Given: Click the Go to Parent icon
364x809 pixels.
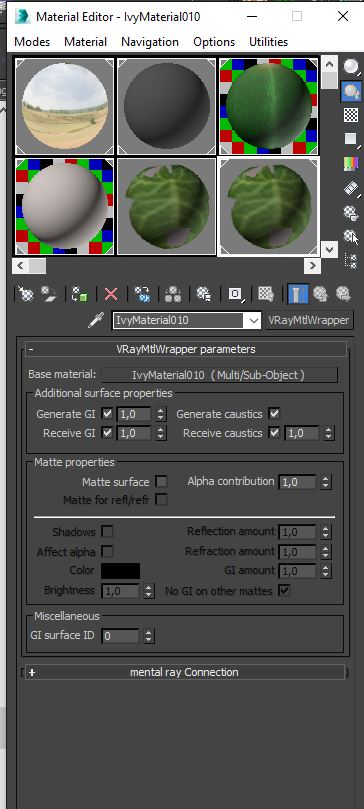Looking at the screenshot, I should [321, 294].
